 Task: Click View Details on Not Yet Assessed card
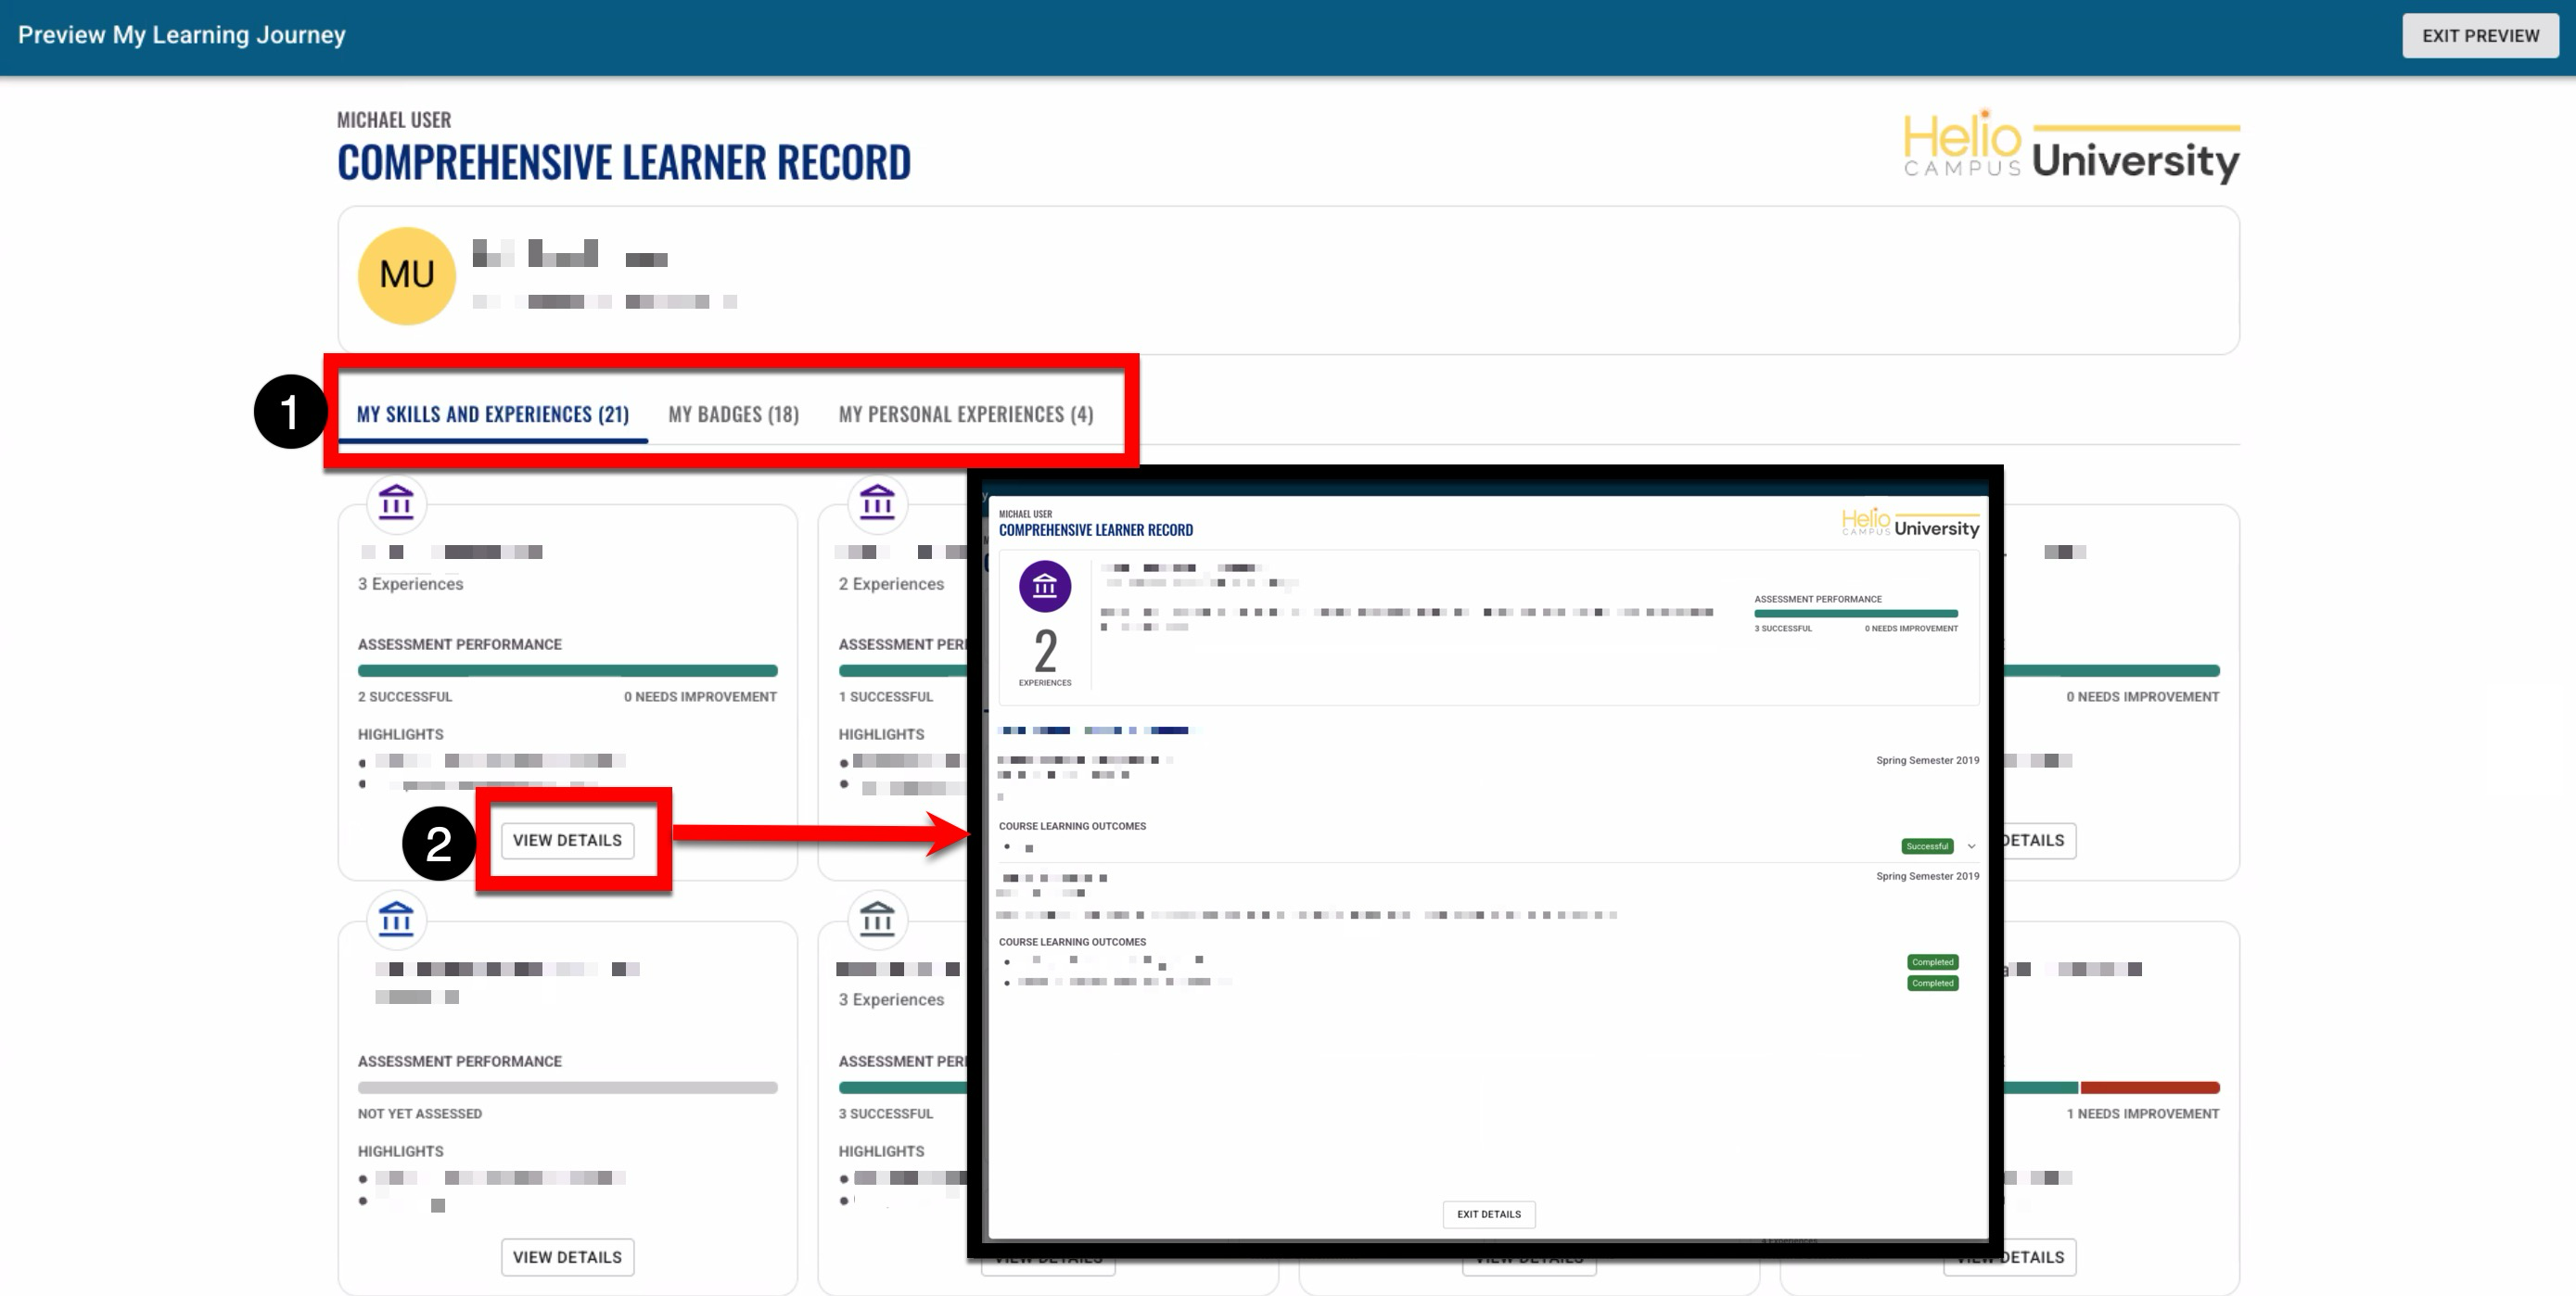point(567,1257)
